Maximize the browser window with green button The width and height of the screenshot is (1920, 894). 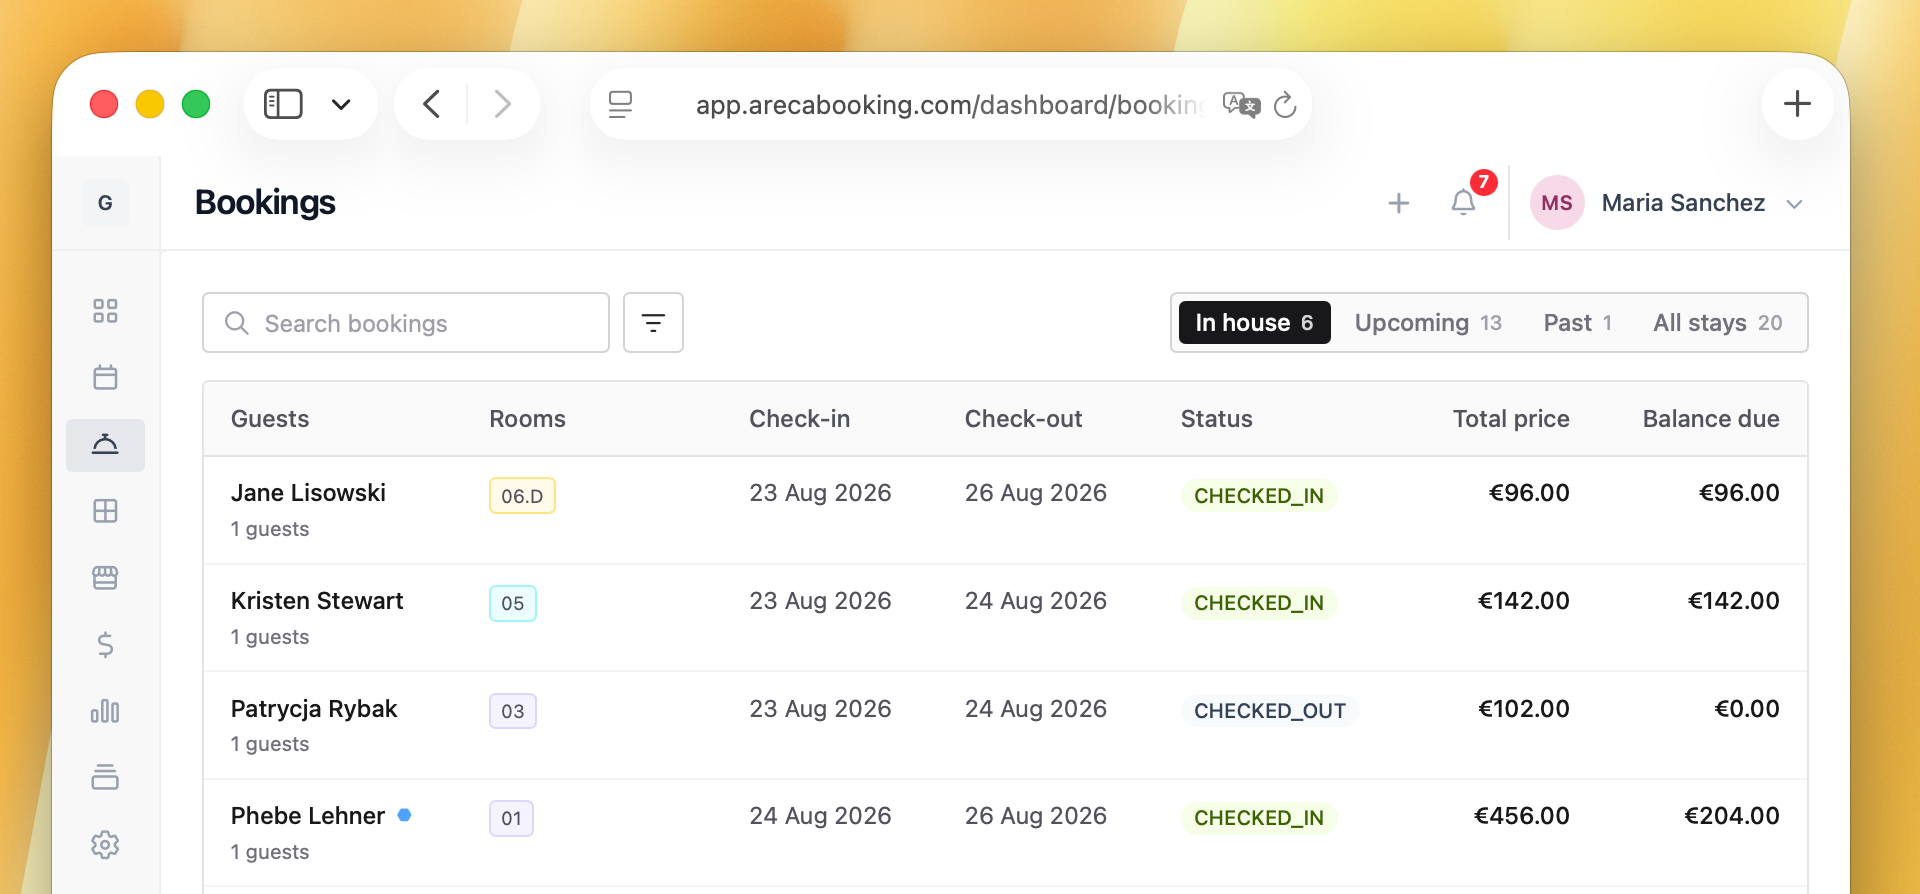coord(196,104)
